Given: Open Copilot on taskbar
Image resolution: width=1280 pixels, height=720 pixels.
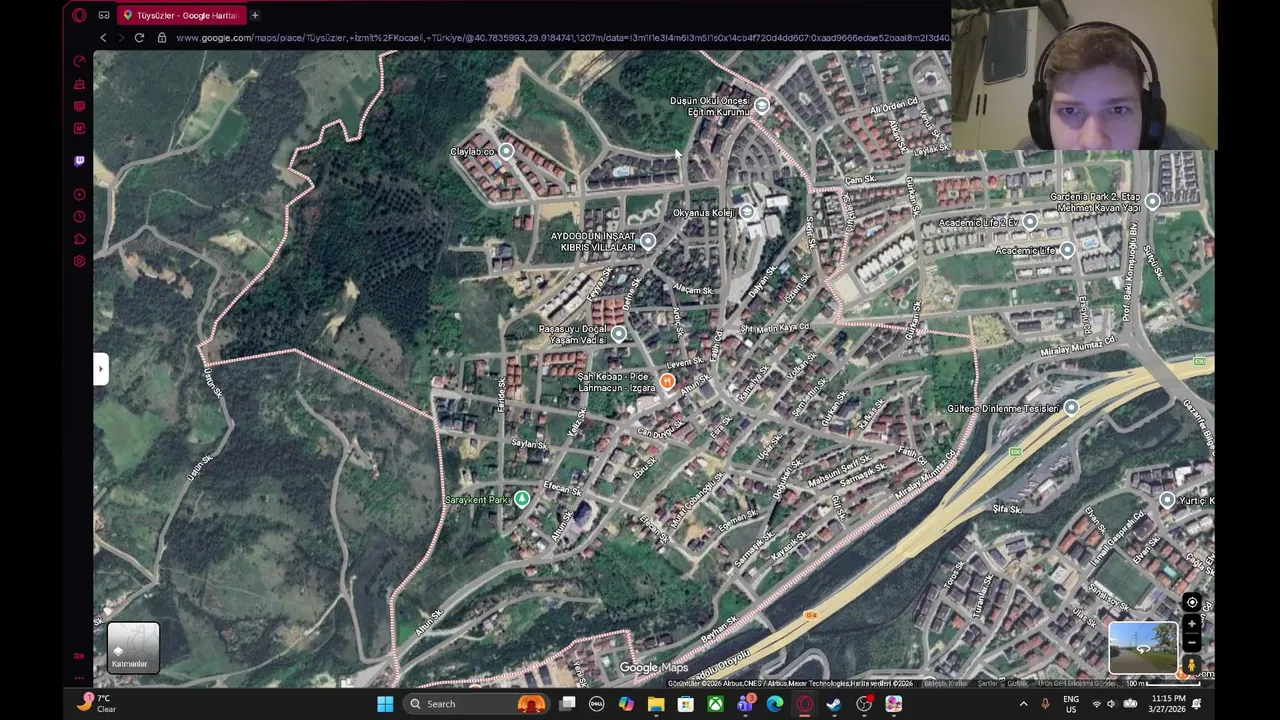Looking at the screenshot, I should tap(626, 704).
